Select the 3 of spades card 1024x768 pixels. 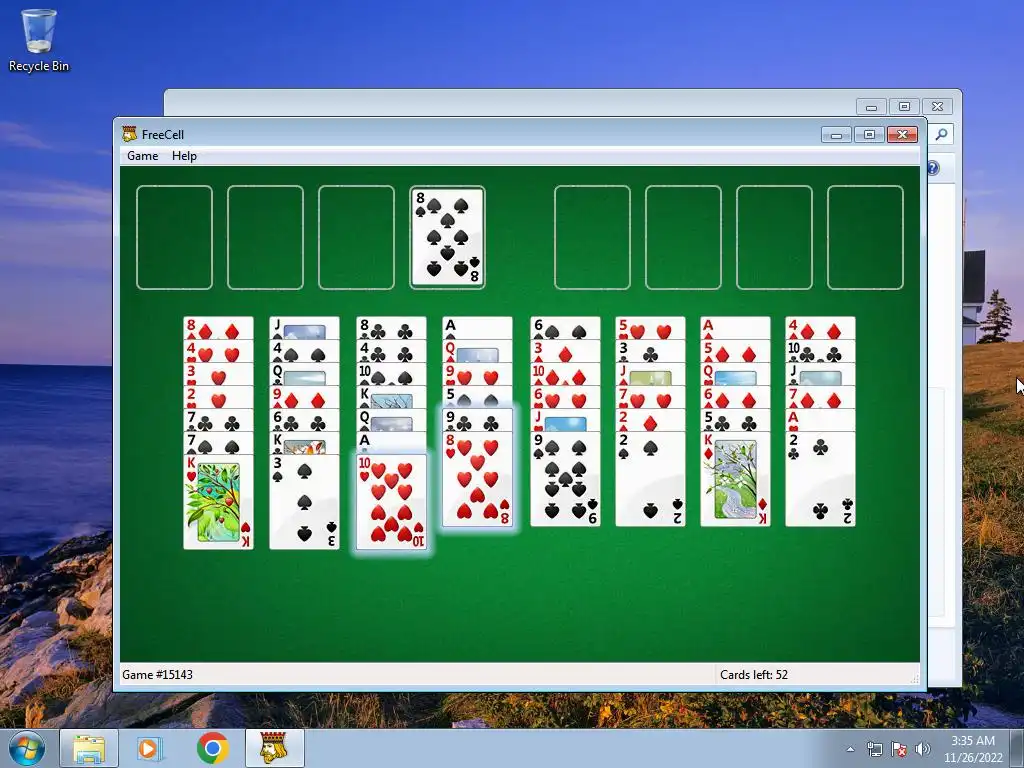tap(304, 502)
